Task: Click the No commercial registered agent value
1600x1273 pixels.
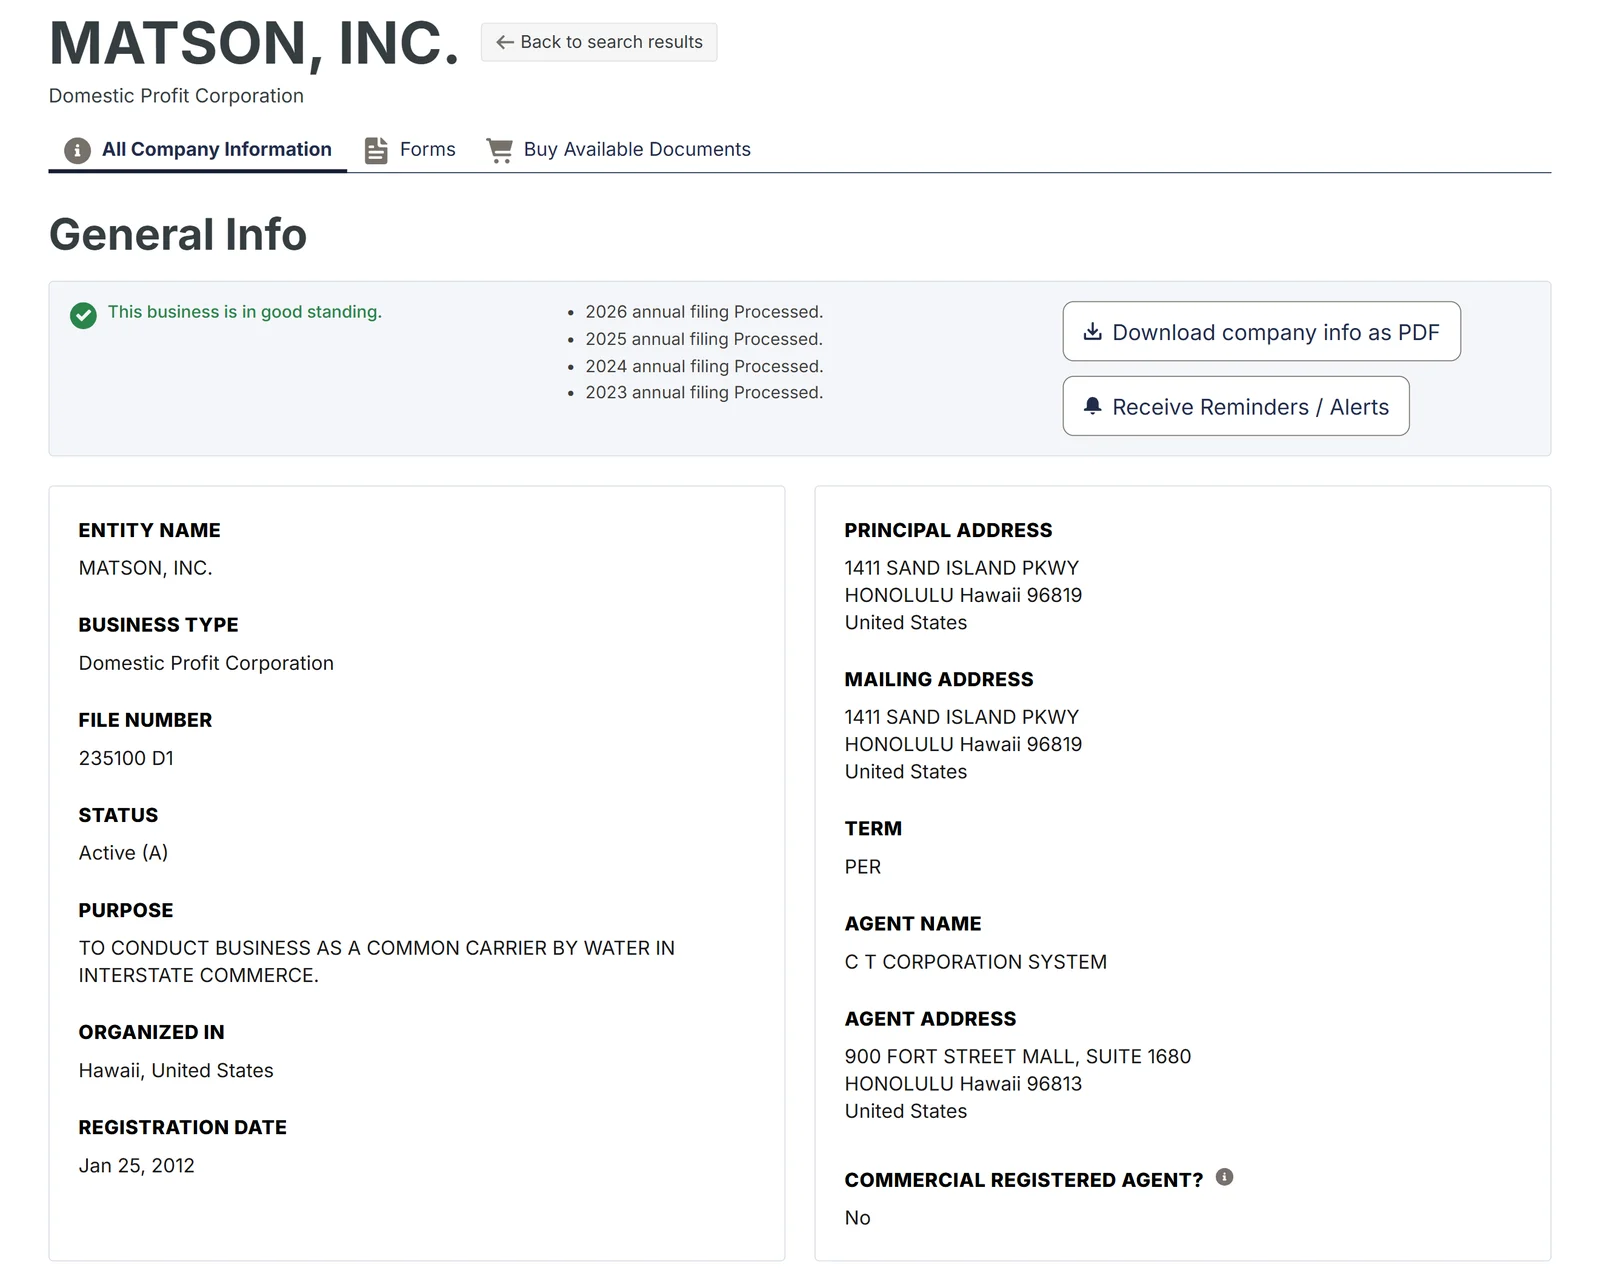Action: click(x=858, y=1218)
